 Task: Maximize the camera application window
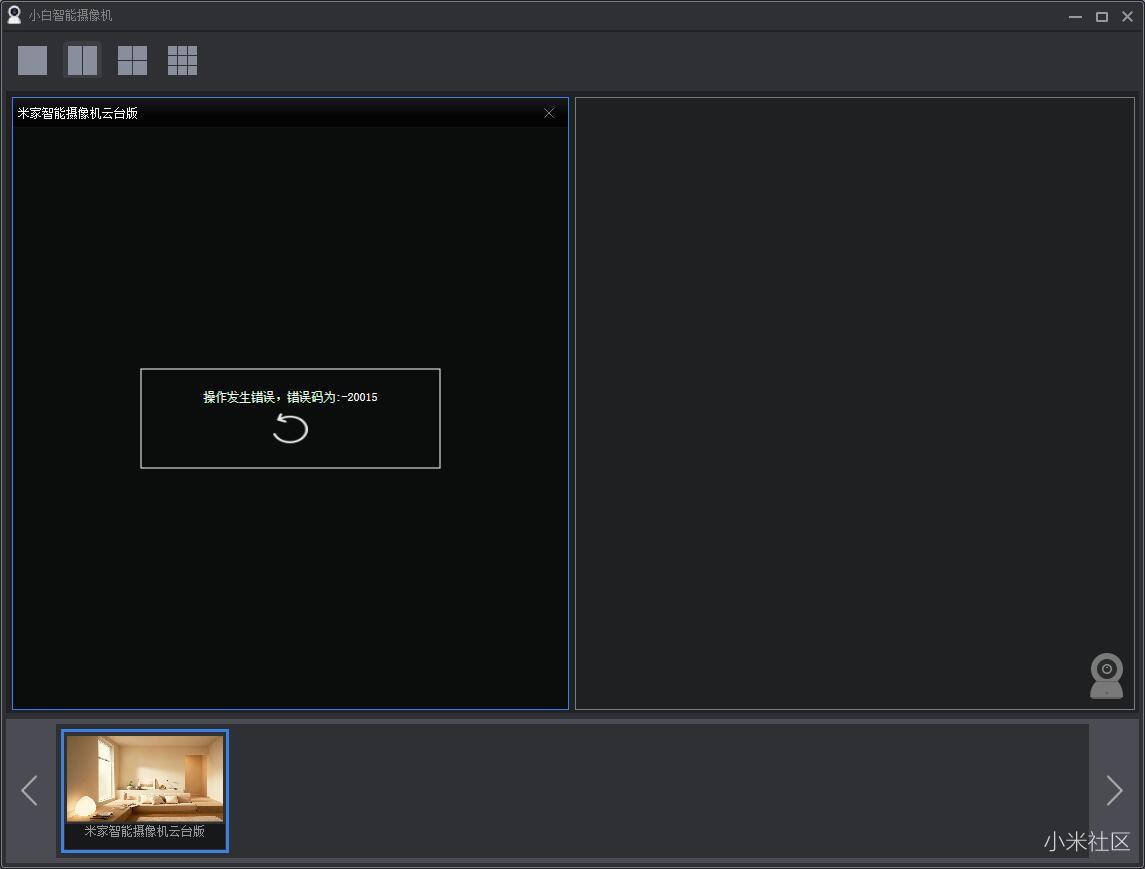pos(1101,16)
